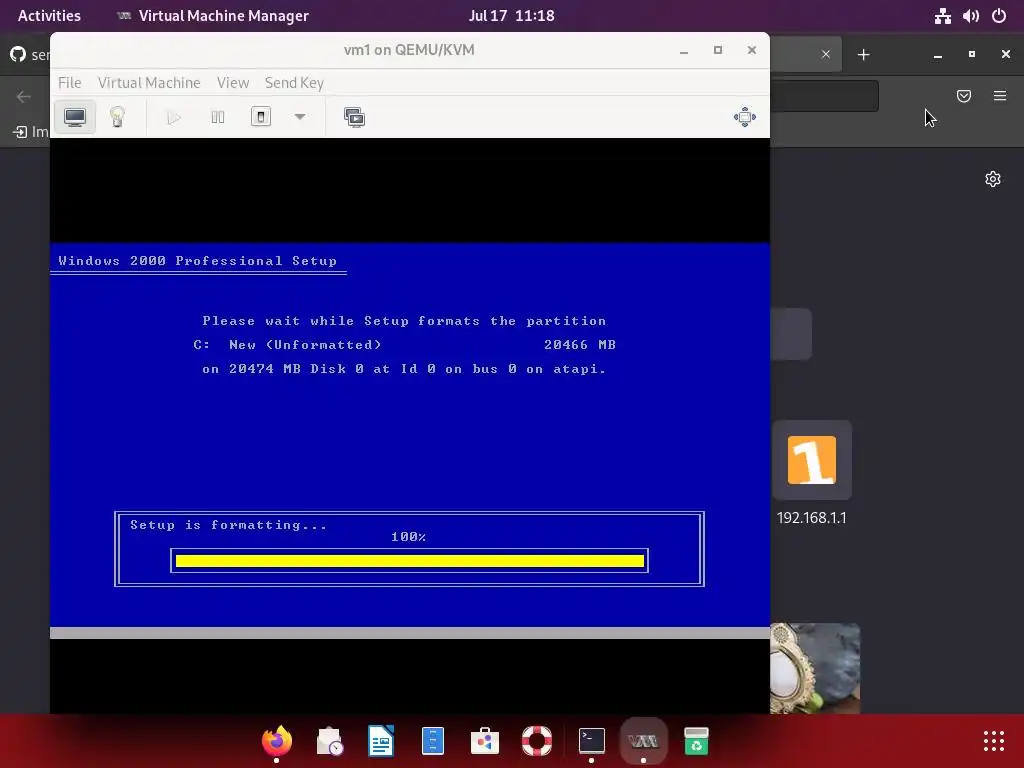
Task: Click the Firefox address bar
Action: click(x=824, y=96)
